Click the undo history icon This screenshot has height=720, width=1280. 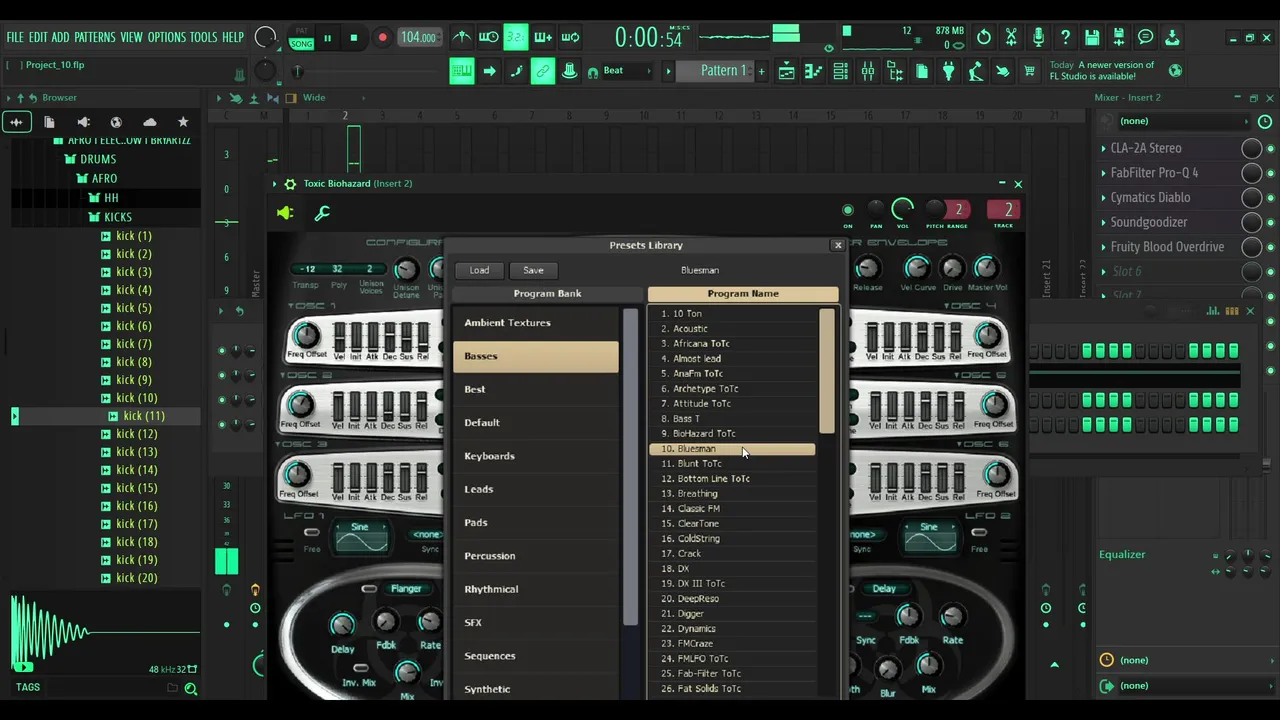point(984,38)
